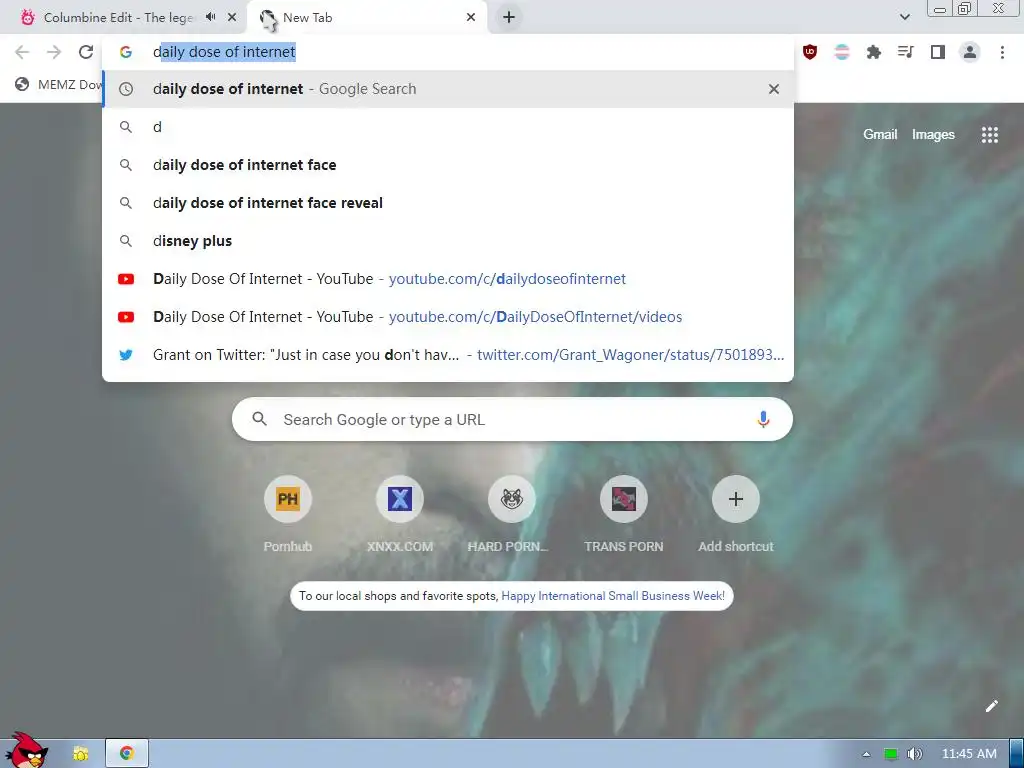Open the Images link

click(933, 135)
